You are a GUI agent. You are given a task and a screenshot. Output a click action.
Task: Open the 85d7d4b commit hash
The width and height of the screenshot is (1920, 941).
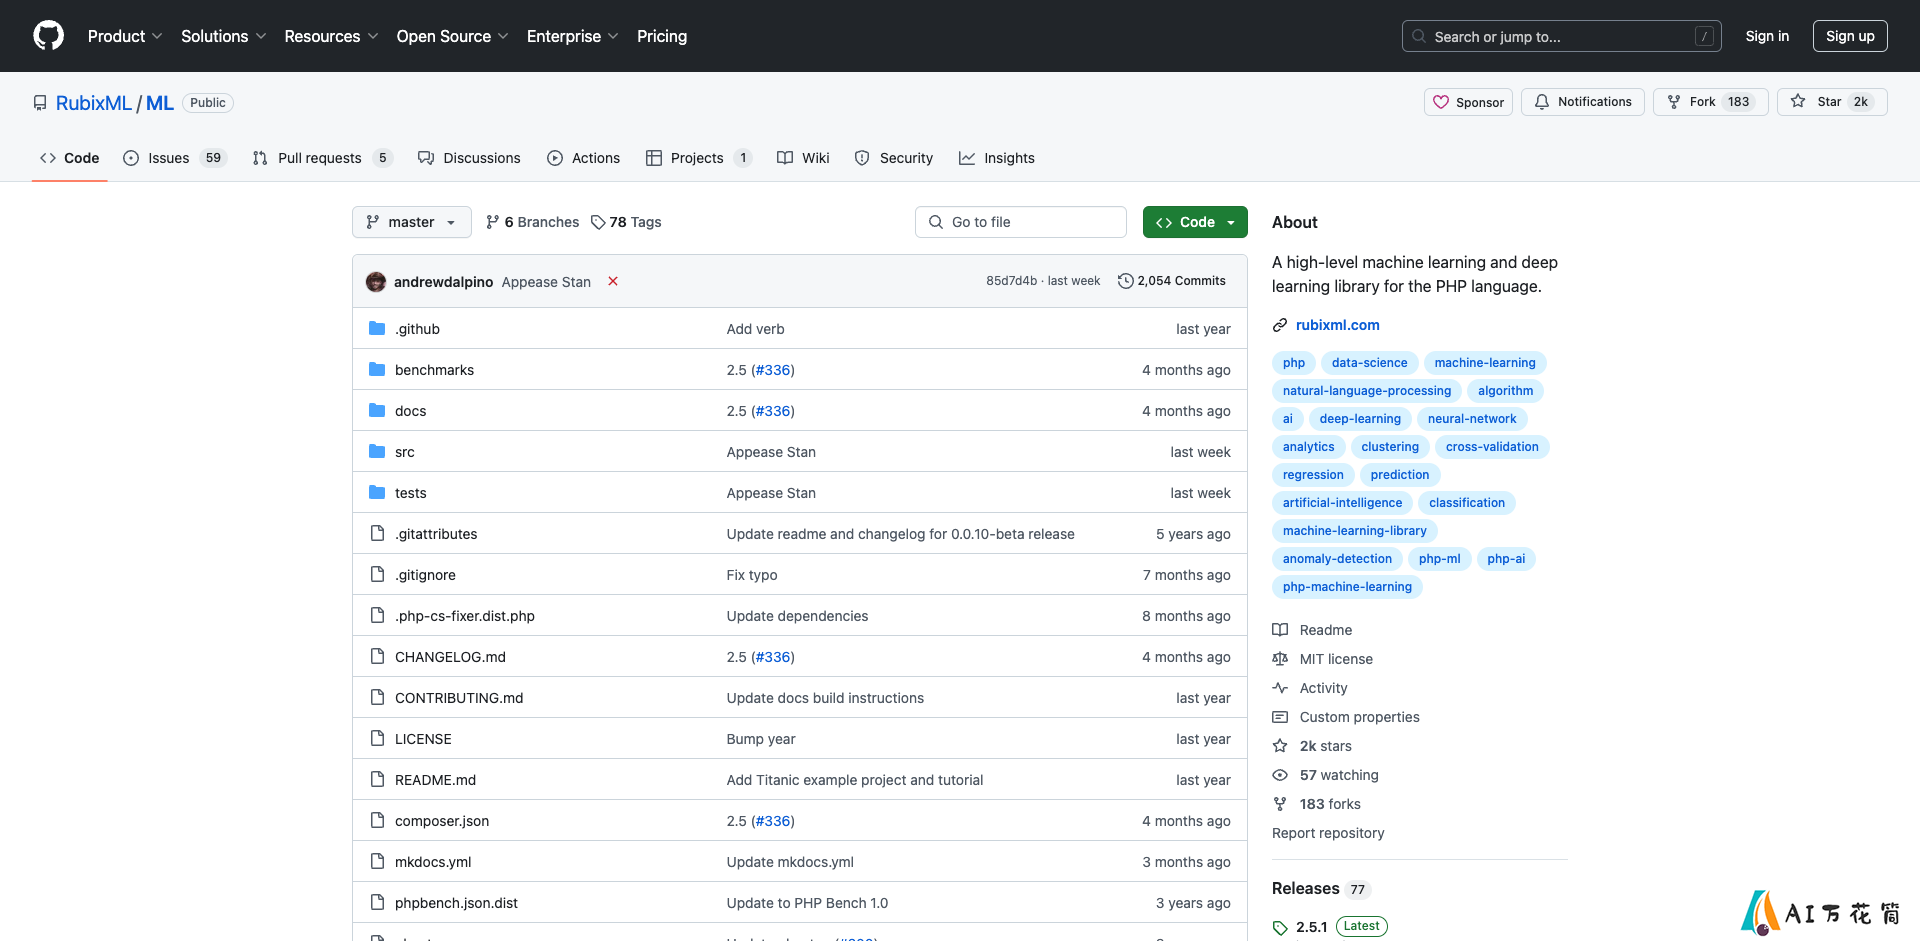point(1011,281)
